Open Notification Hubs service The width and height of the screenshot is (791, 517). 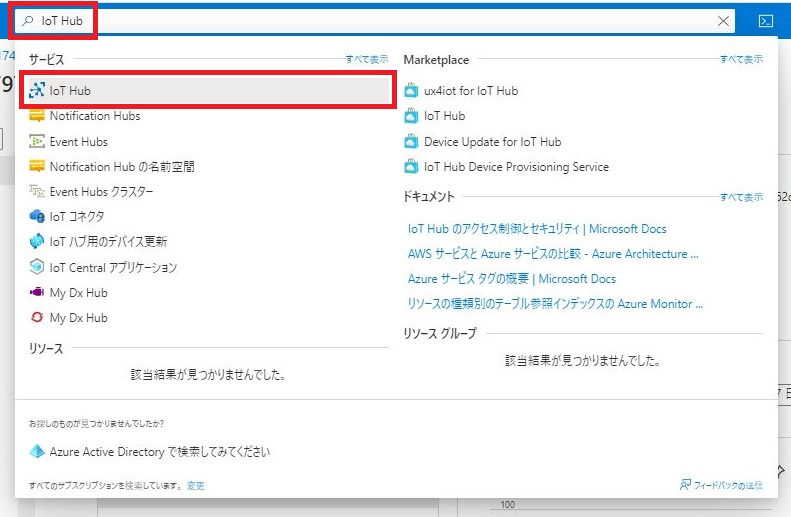point(95,116)
